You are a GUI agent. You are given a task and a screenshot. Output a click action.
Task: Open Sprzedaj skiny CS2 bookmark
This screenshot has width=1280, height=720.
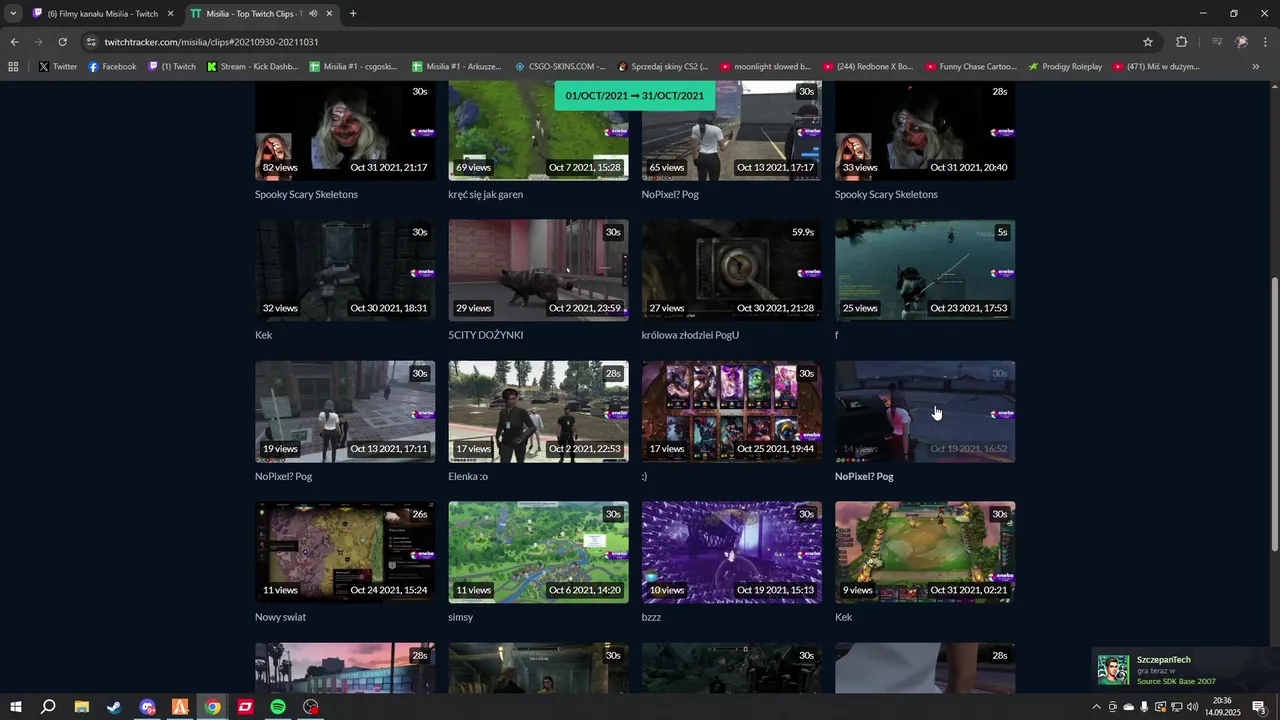point(663,67)
